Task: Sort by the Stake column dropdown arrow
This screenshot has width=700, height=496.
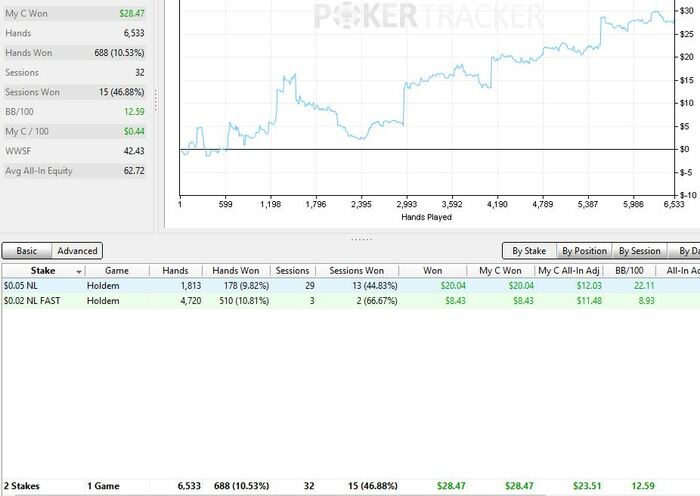Action: pos(79,271)
